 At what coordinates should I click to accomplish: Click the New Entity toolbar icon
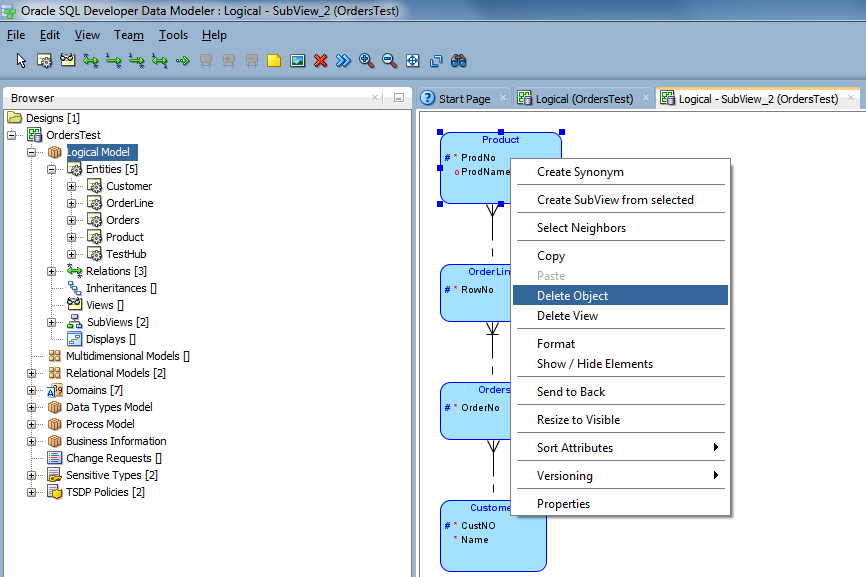point(44,61)
